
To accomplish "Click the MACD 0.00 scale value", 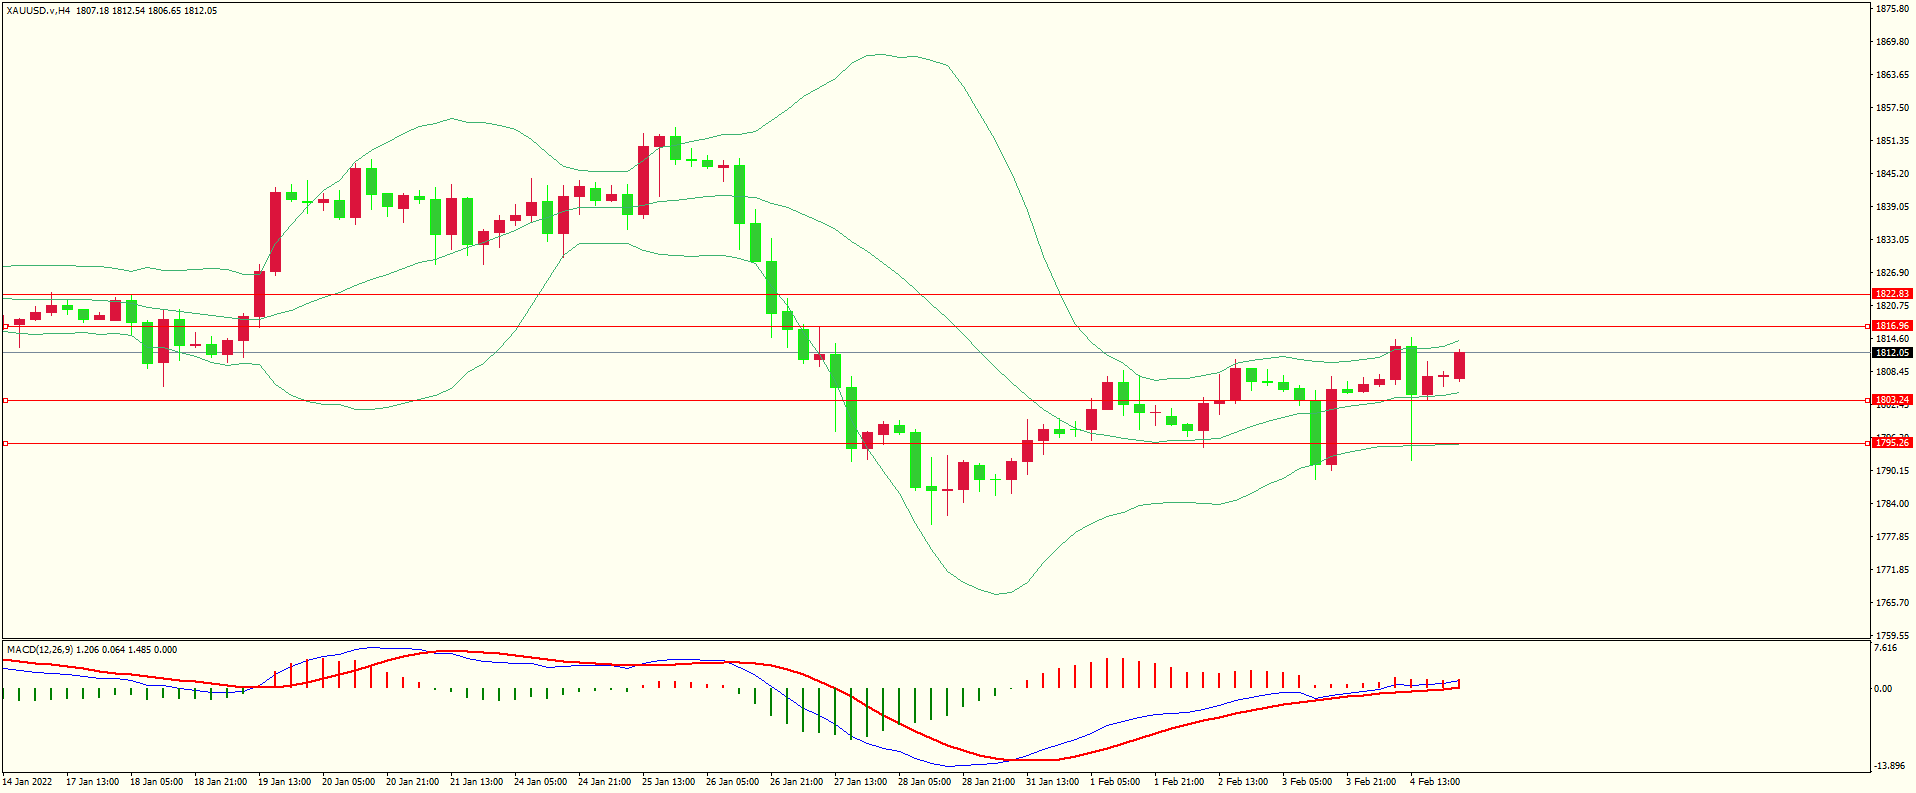I will pos(1882,688).
